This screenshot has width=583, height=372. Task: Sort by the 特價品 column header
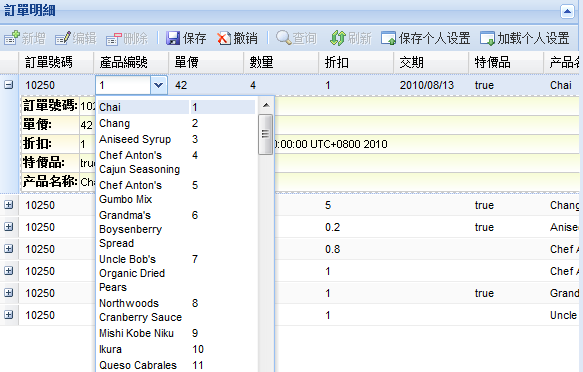click(506, 62)
